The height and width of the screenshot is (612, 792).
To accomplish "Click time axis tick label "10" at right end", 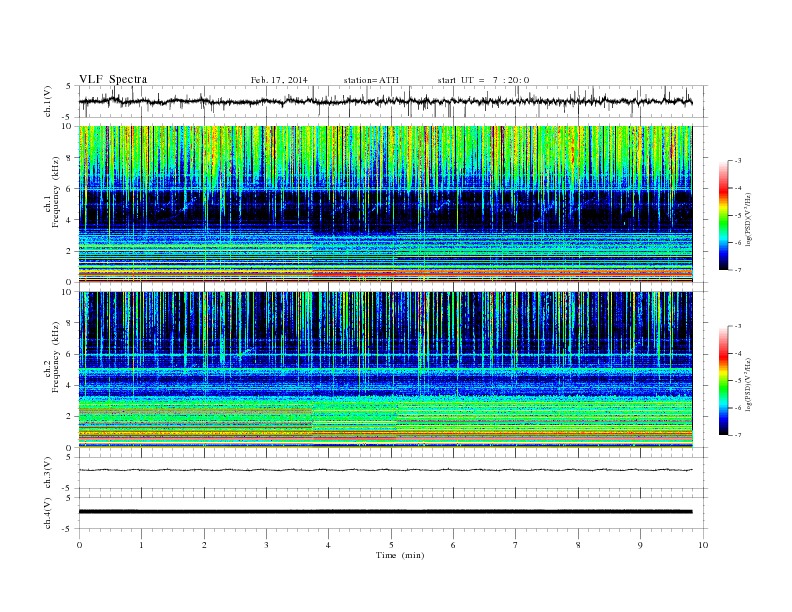I will click(x=703, y=545).
